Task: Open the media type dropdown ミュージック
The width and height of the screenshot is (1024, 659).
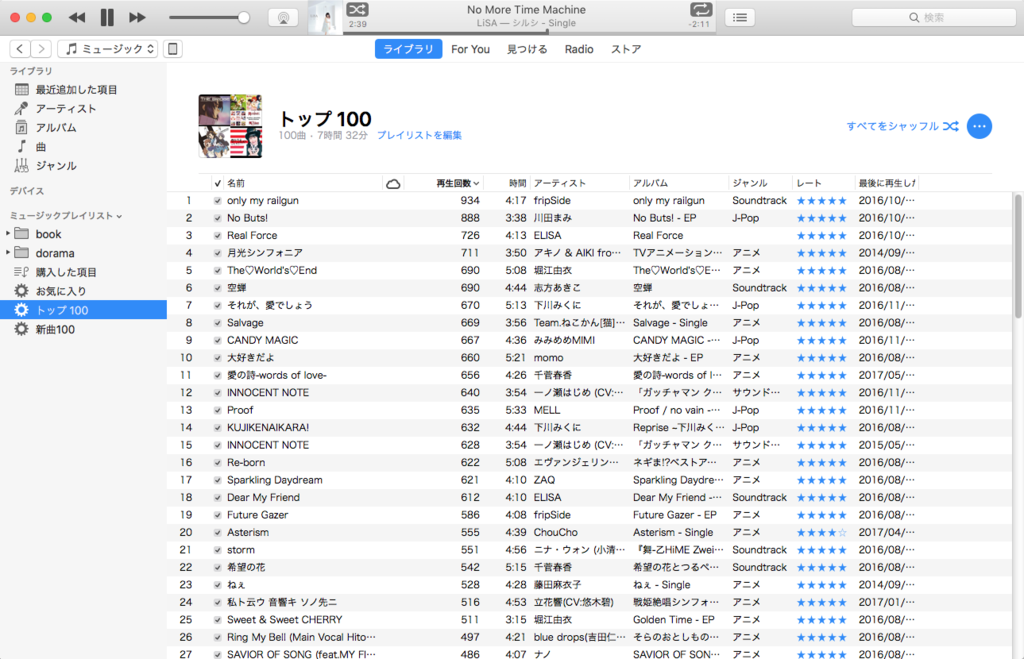Action: (x=108, y=49)
